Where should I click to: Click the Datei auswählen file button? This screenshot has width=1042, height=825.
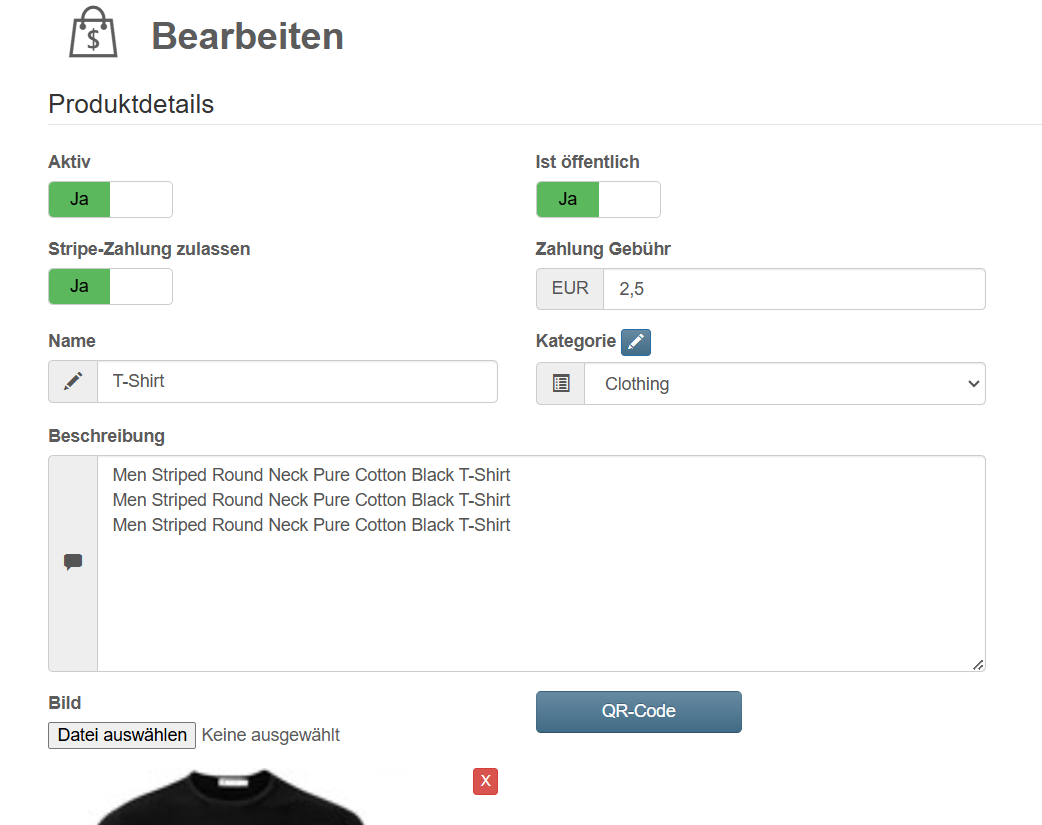pyautogui.click(x=122, y=735)
